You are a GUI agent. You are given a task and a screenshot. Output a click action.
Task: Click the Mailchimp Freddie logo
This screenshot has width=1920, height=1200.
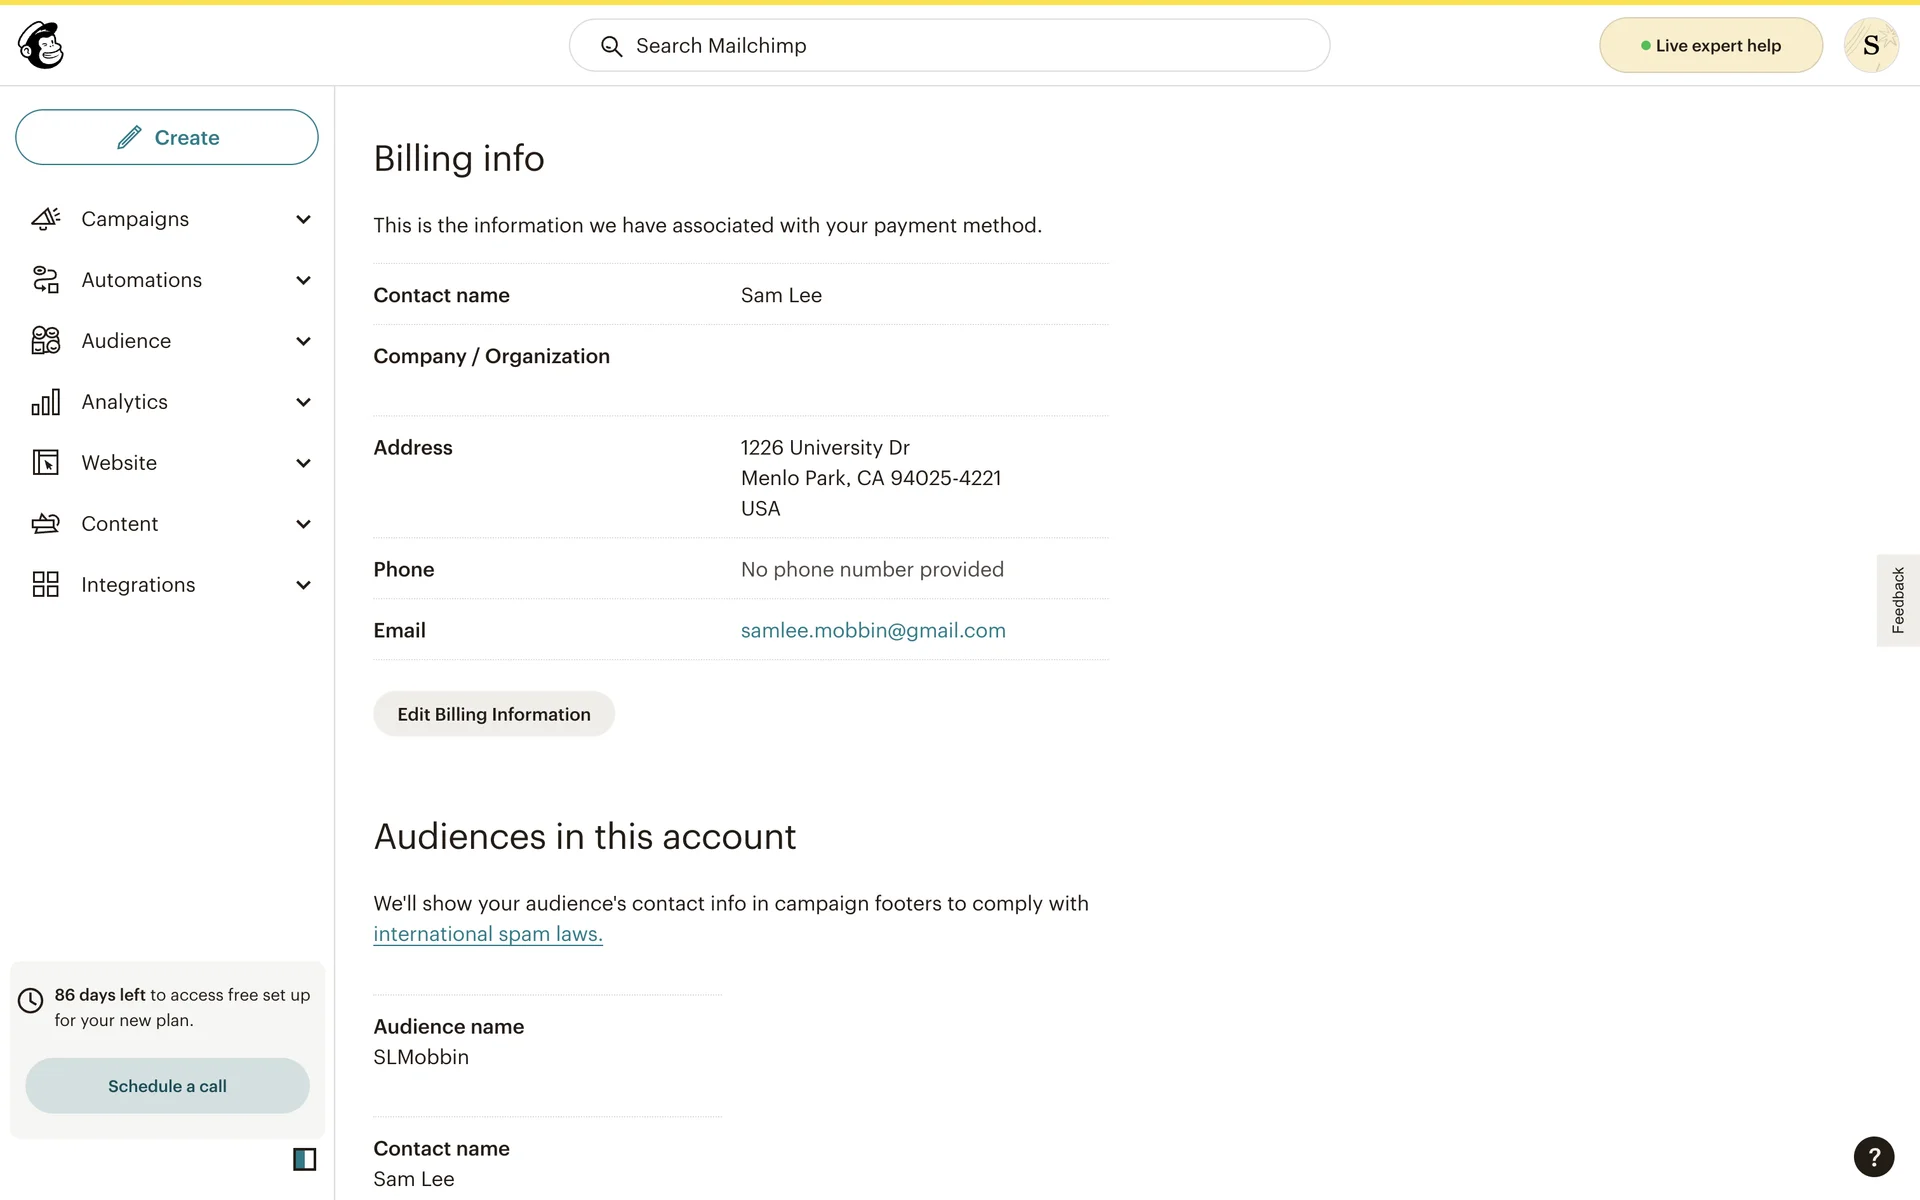41,45
